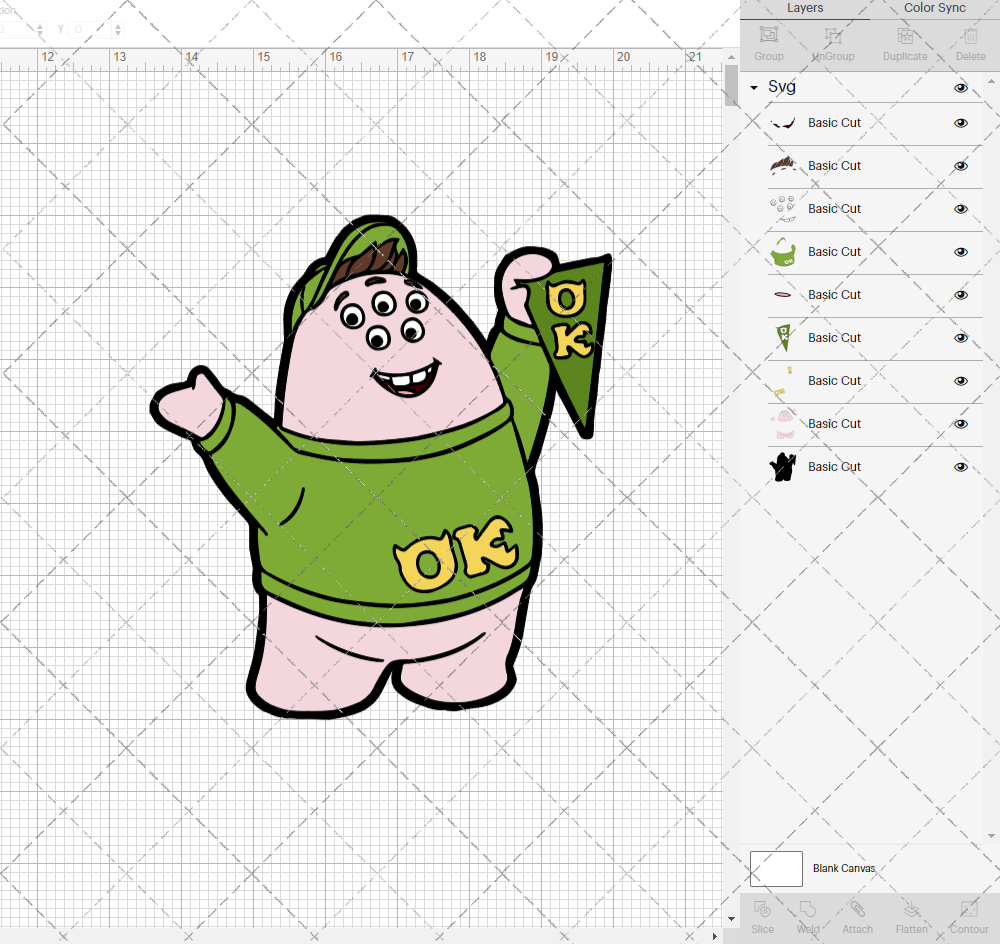Hide the pennant flag Basic Cut layer
1000x944 pixels.
click(x=960, y=338)
